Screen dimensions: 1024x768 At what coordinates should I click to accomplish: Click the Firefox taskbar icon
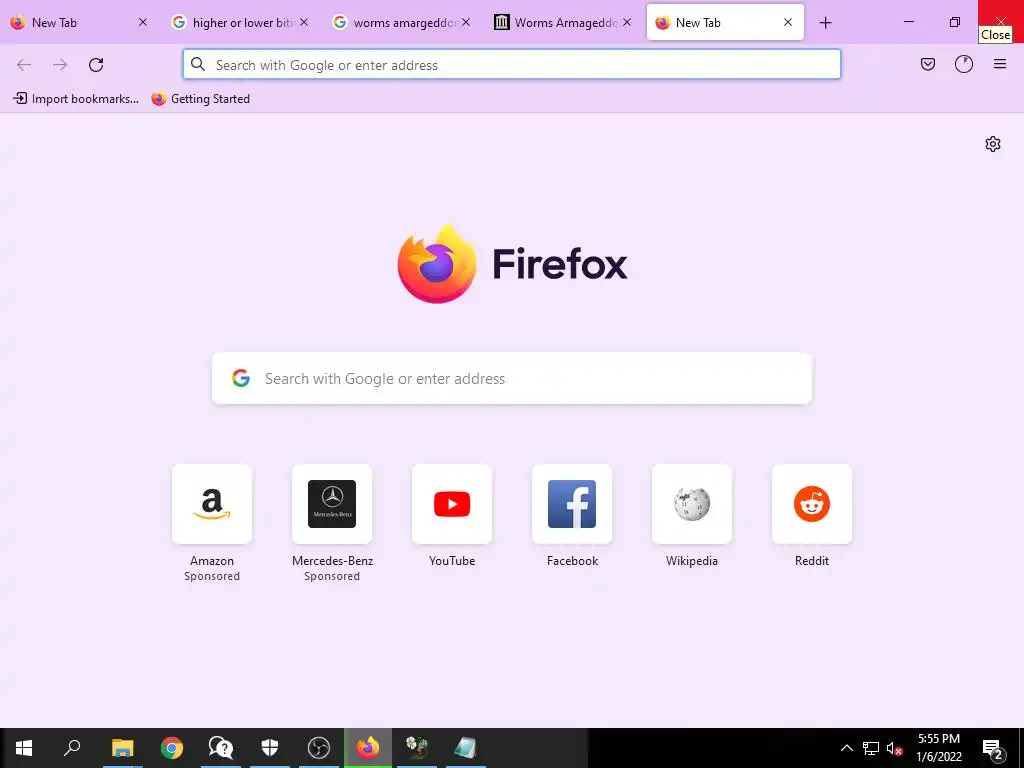pos(368,748)
